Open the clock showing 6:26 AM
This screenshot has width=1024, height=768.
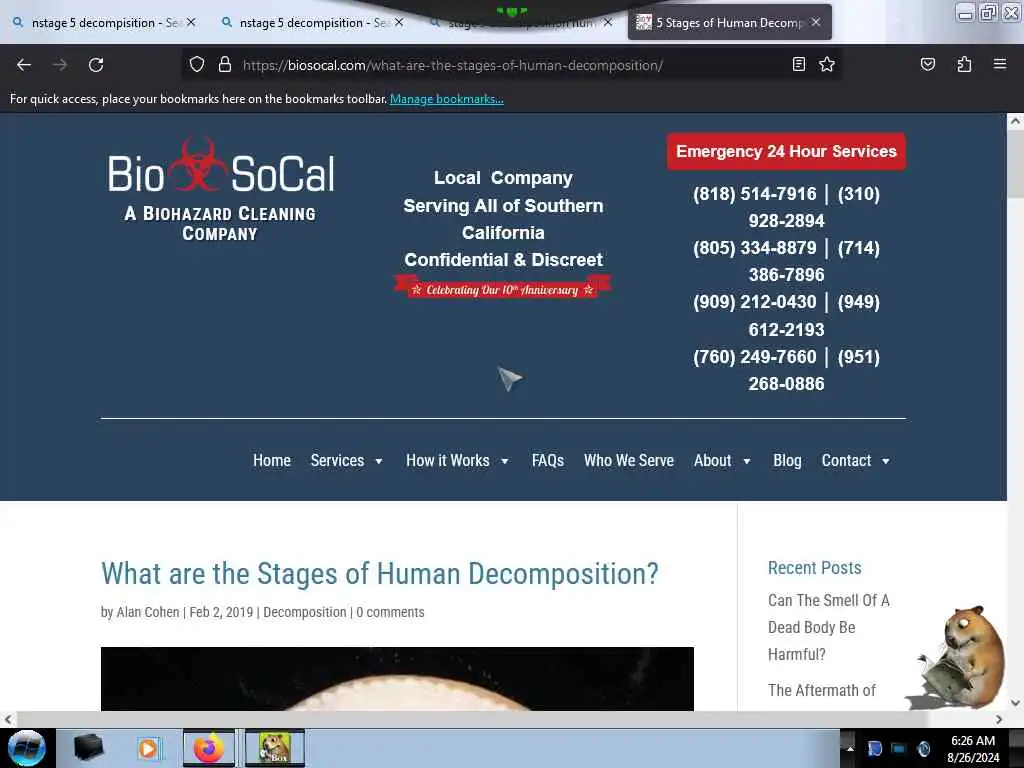tap(972, 748)
